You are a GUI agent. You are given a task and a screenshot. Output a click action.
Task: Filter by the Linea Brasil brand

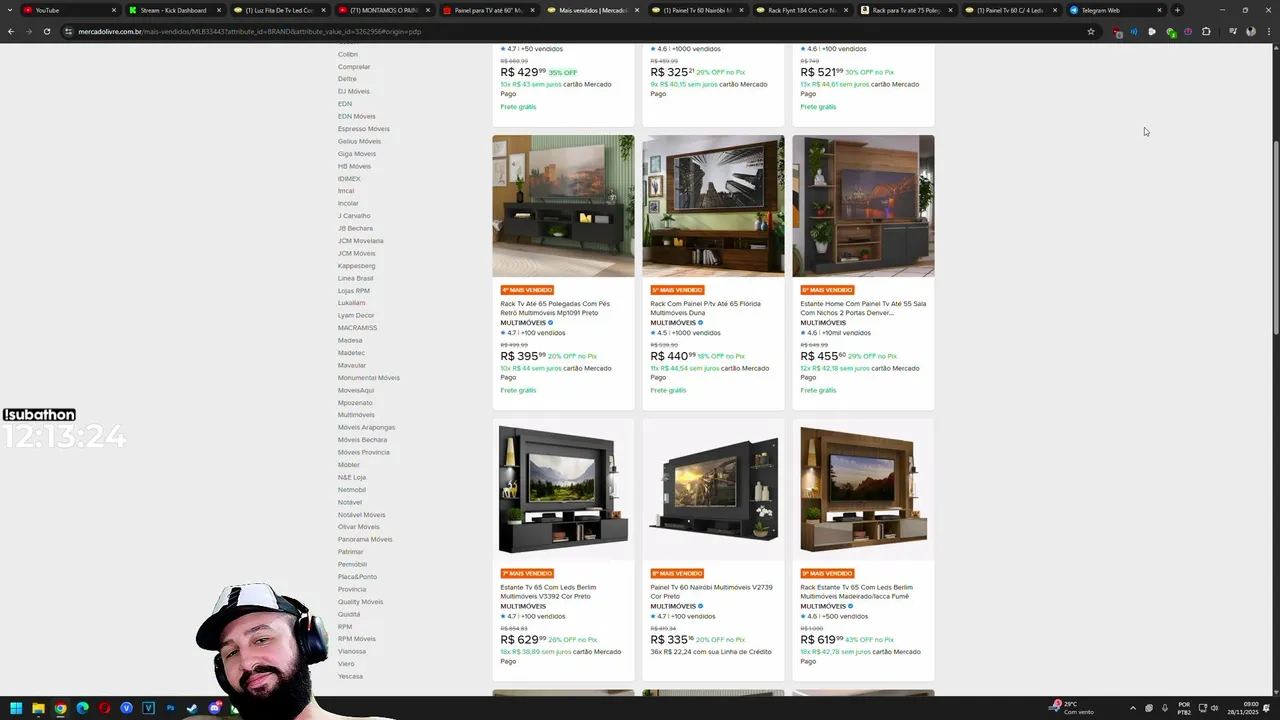(355, 278)
